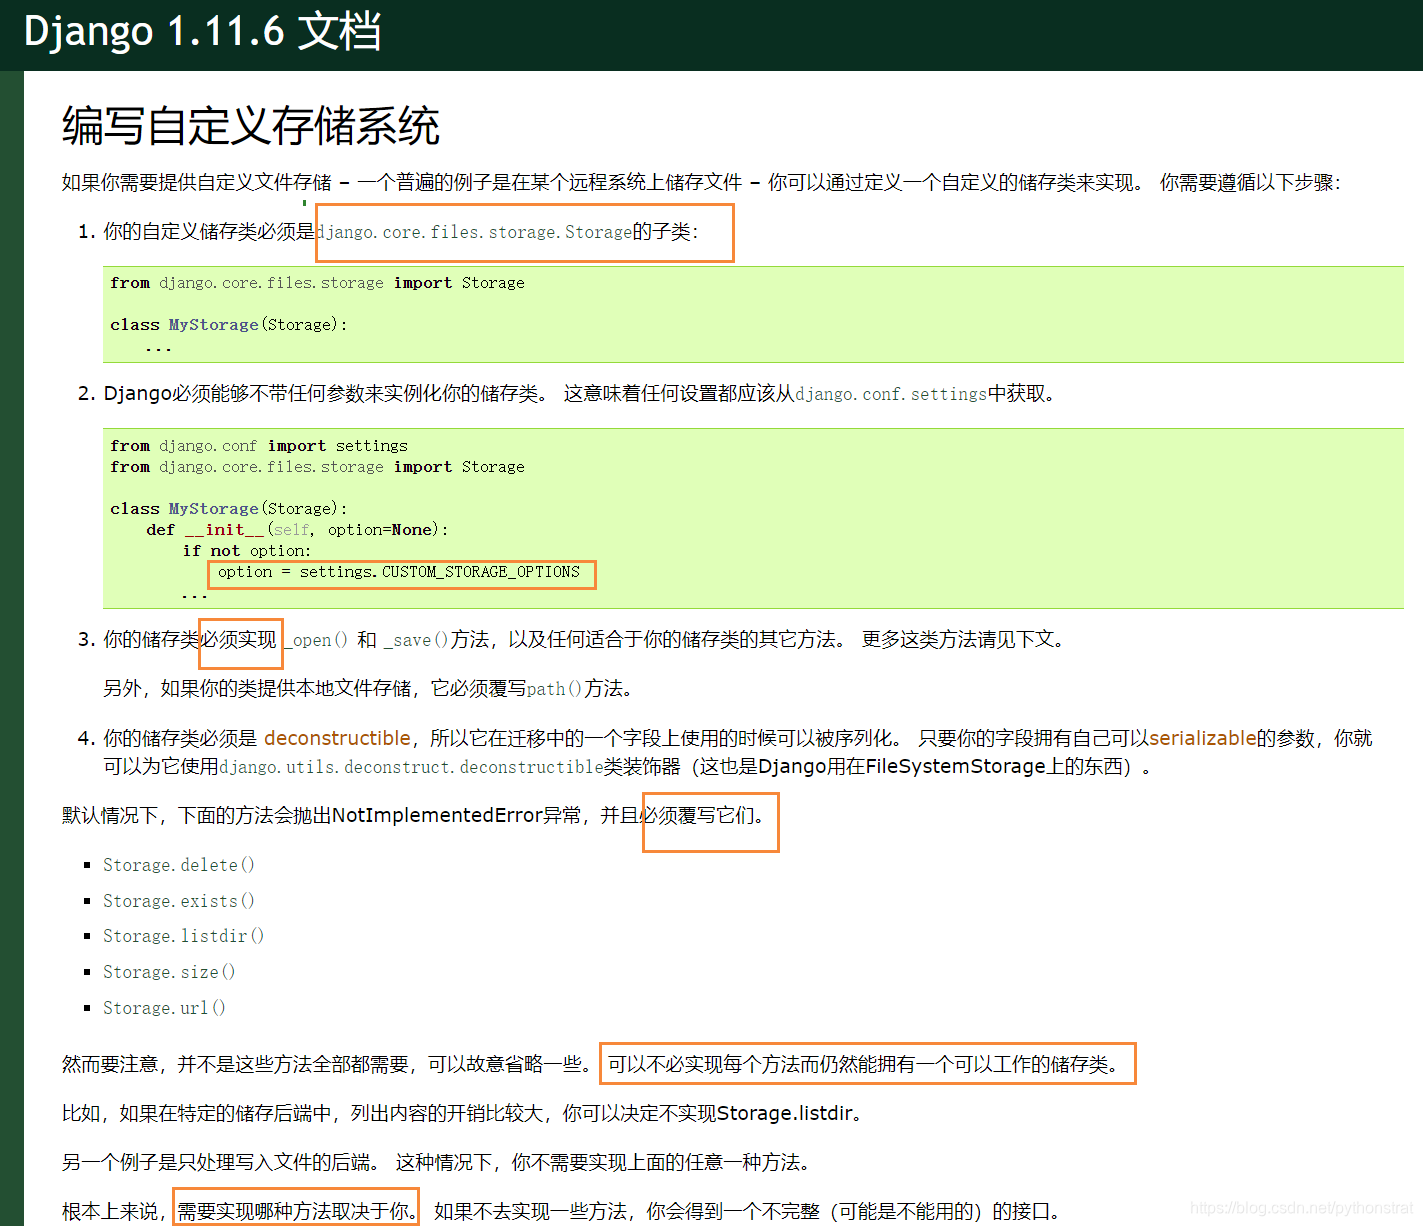
Task: Click the first line of step 2 beginning Django必须能够不带任何参数
Action: [x=581, y=394]
